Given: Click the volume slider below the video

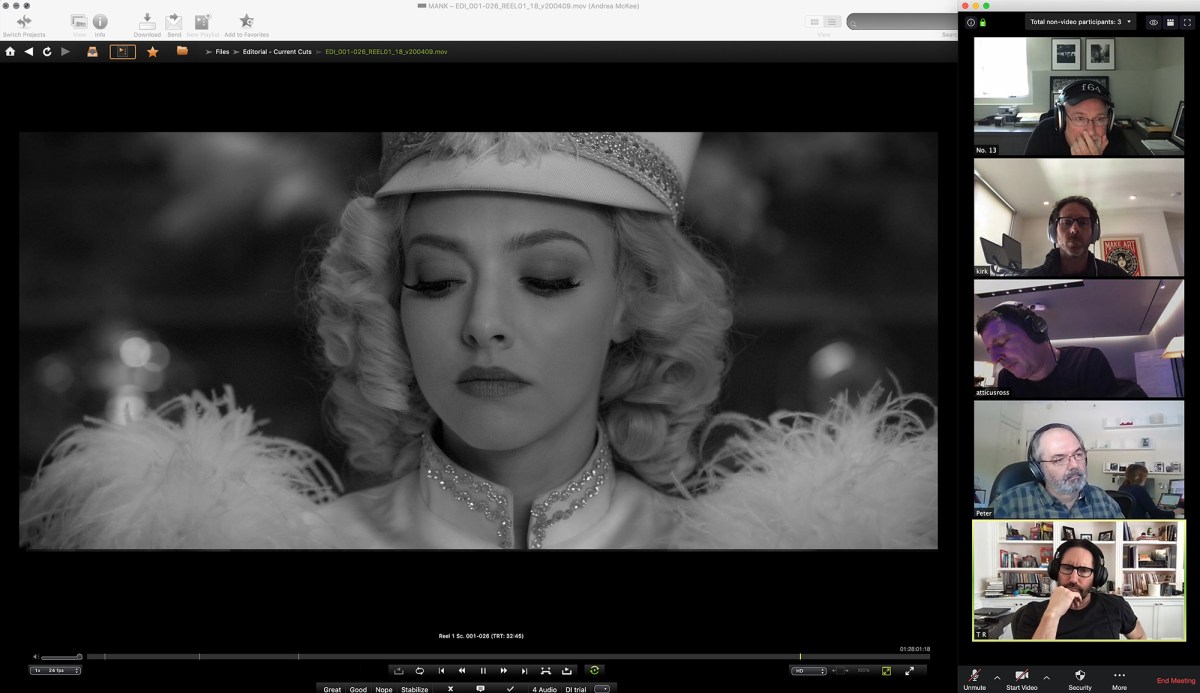Looking at the screenshot, I should tap(62, 657).
